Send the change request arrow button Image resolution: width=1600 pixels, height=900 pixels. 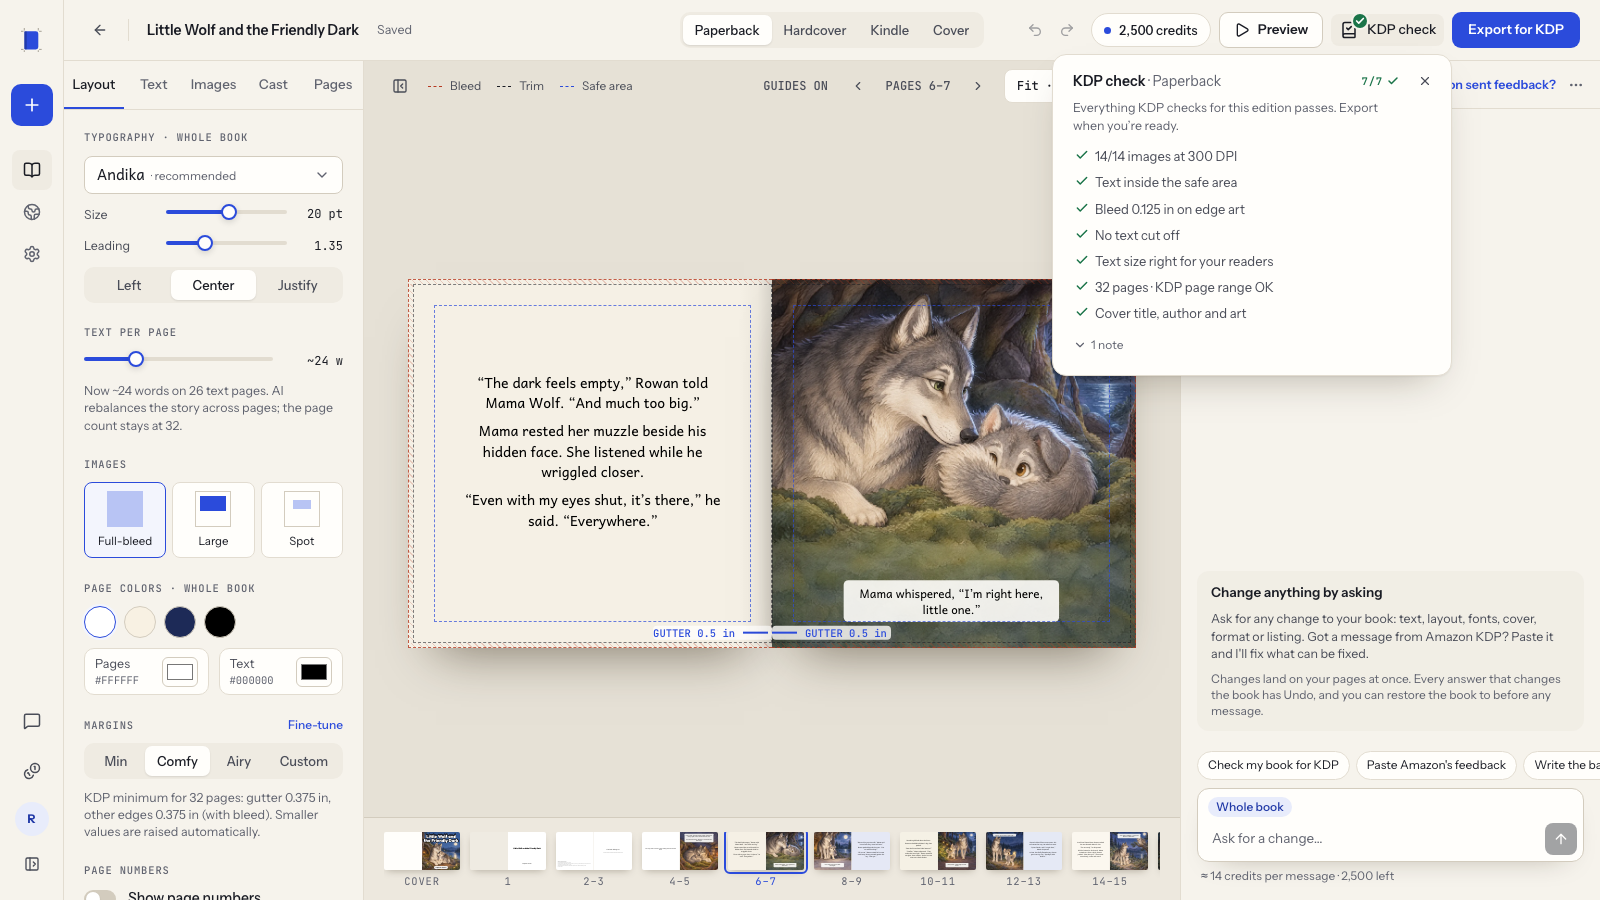[x=1561, y=839]
